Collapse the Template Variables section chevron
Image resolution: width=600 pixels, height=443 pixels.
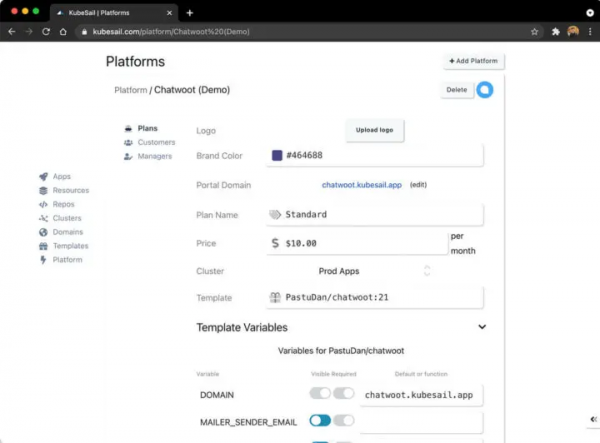482,327
